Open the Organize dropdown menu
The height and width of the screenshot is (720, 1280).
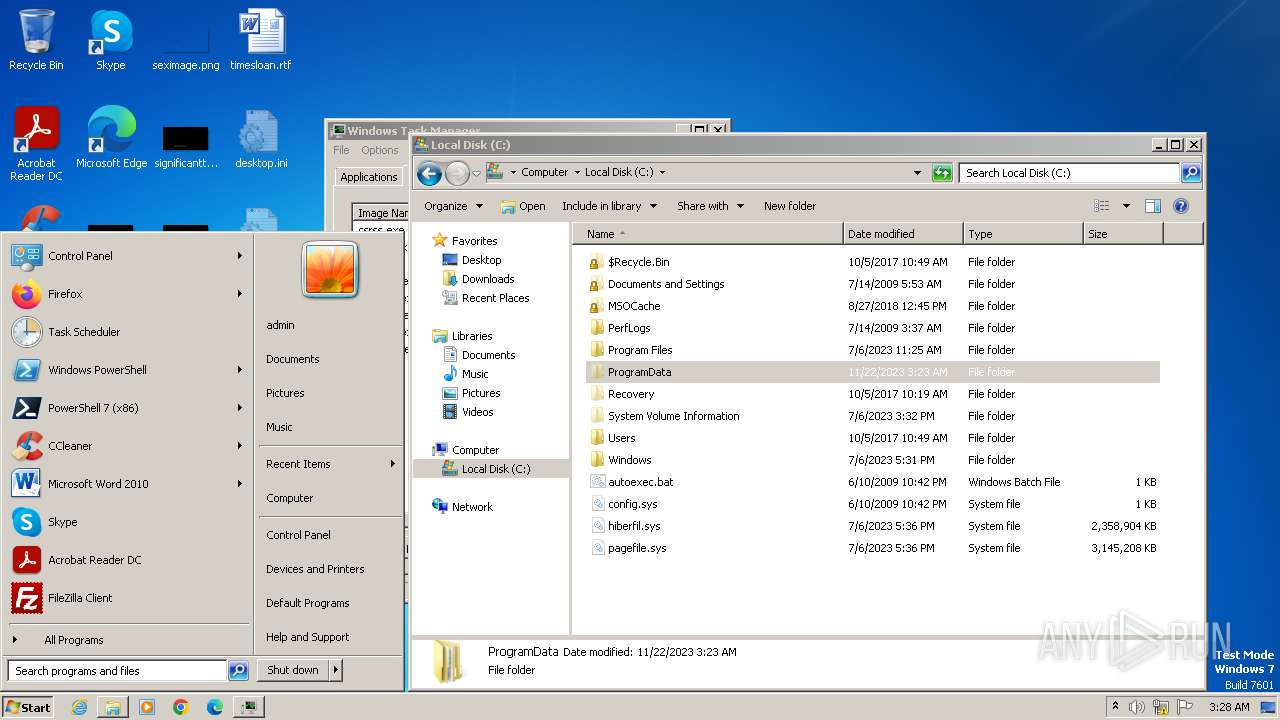pyautogui.click(x=453, y=206)
